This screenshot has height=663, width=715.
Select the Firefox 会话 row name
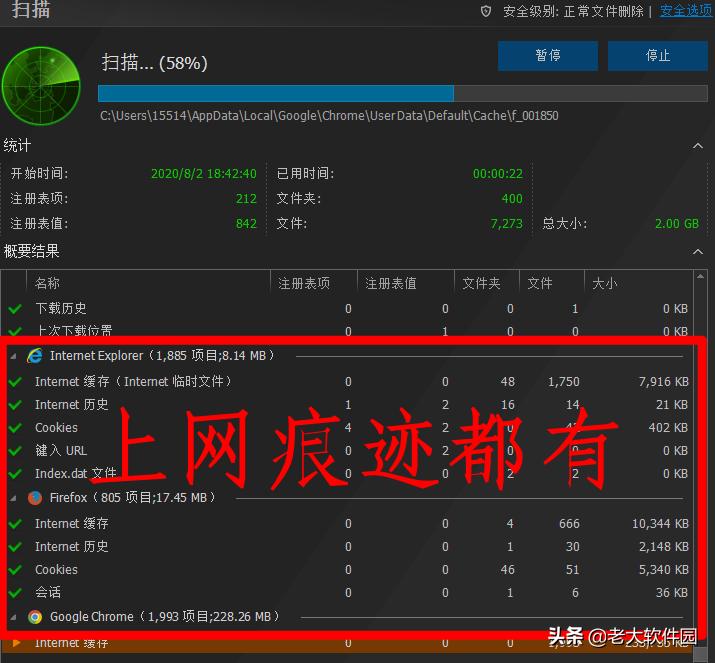point(48,592)
